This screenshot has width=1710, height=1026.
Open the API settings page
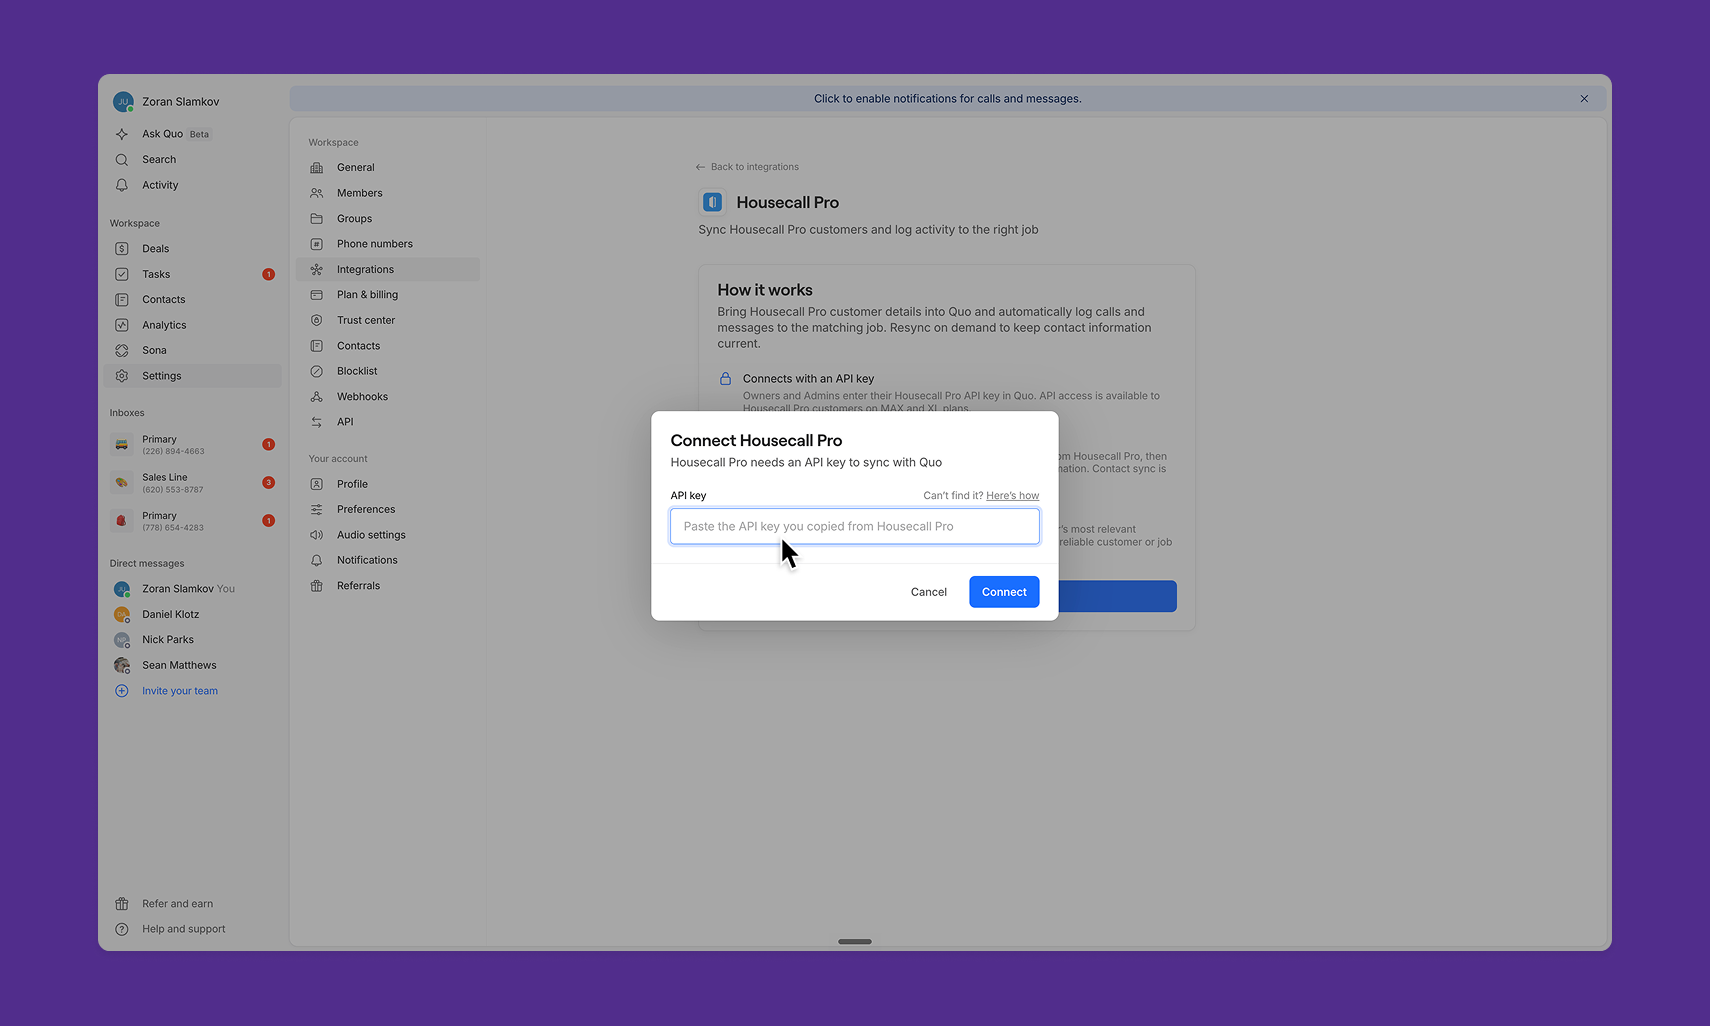pyautogui.click(x=388, y=422)
